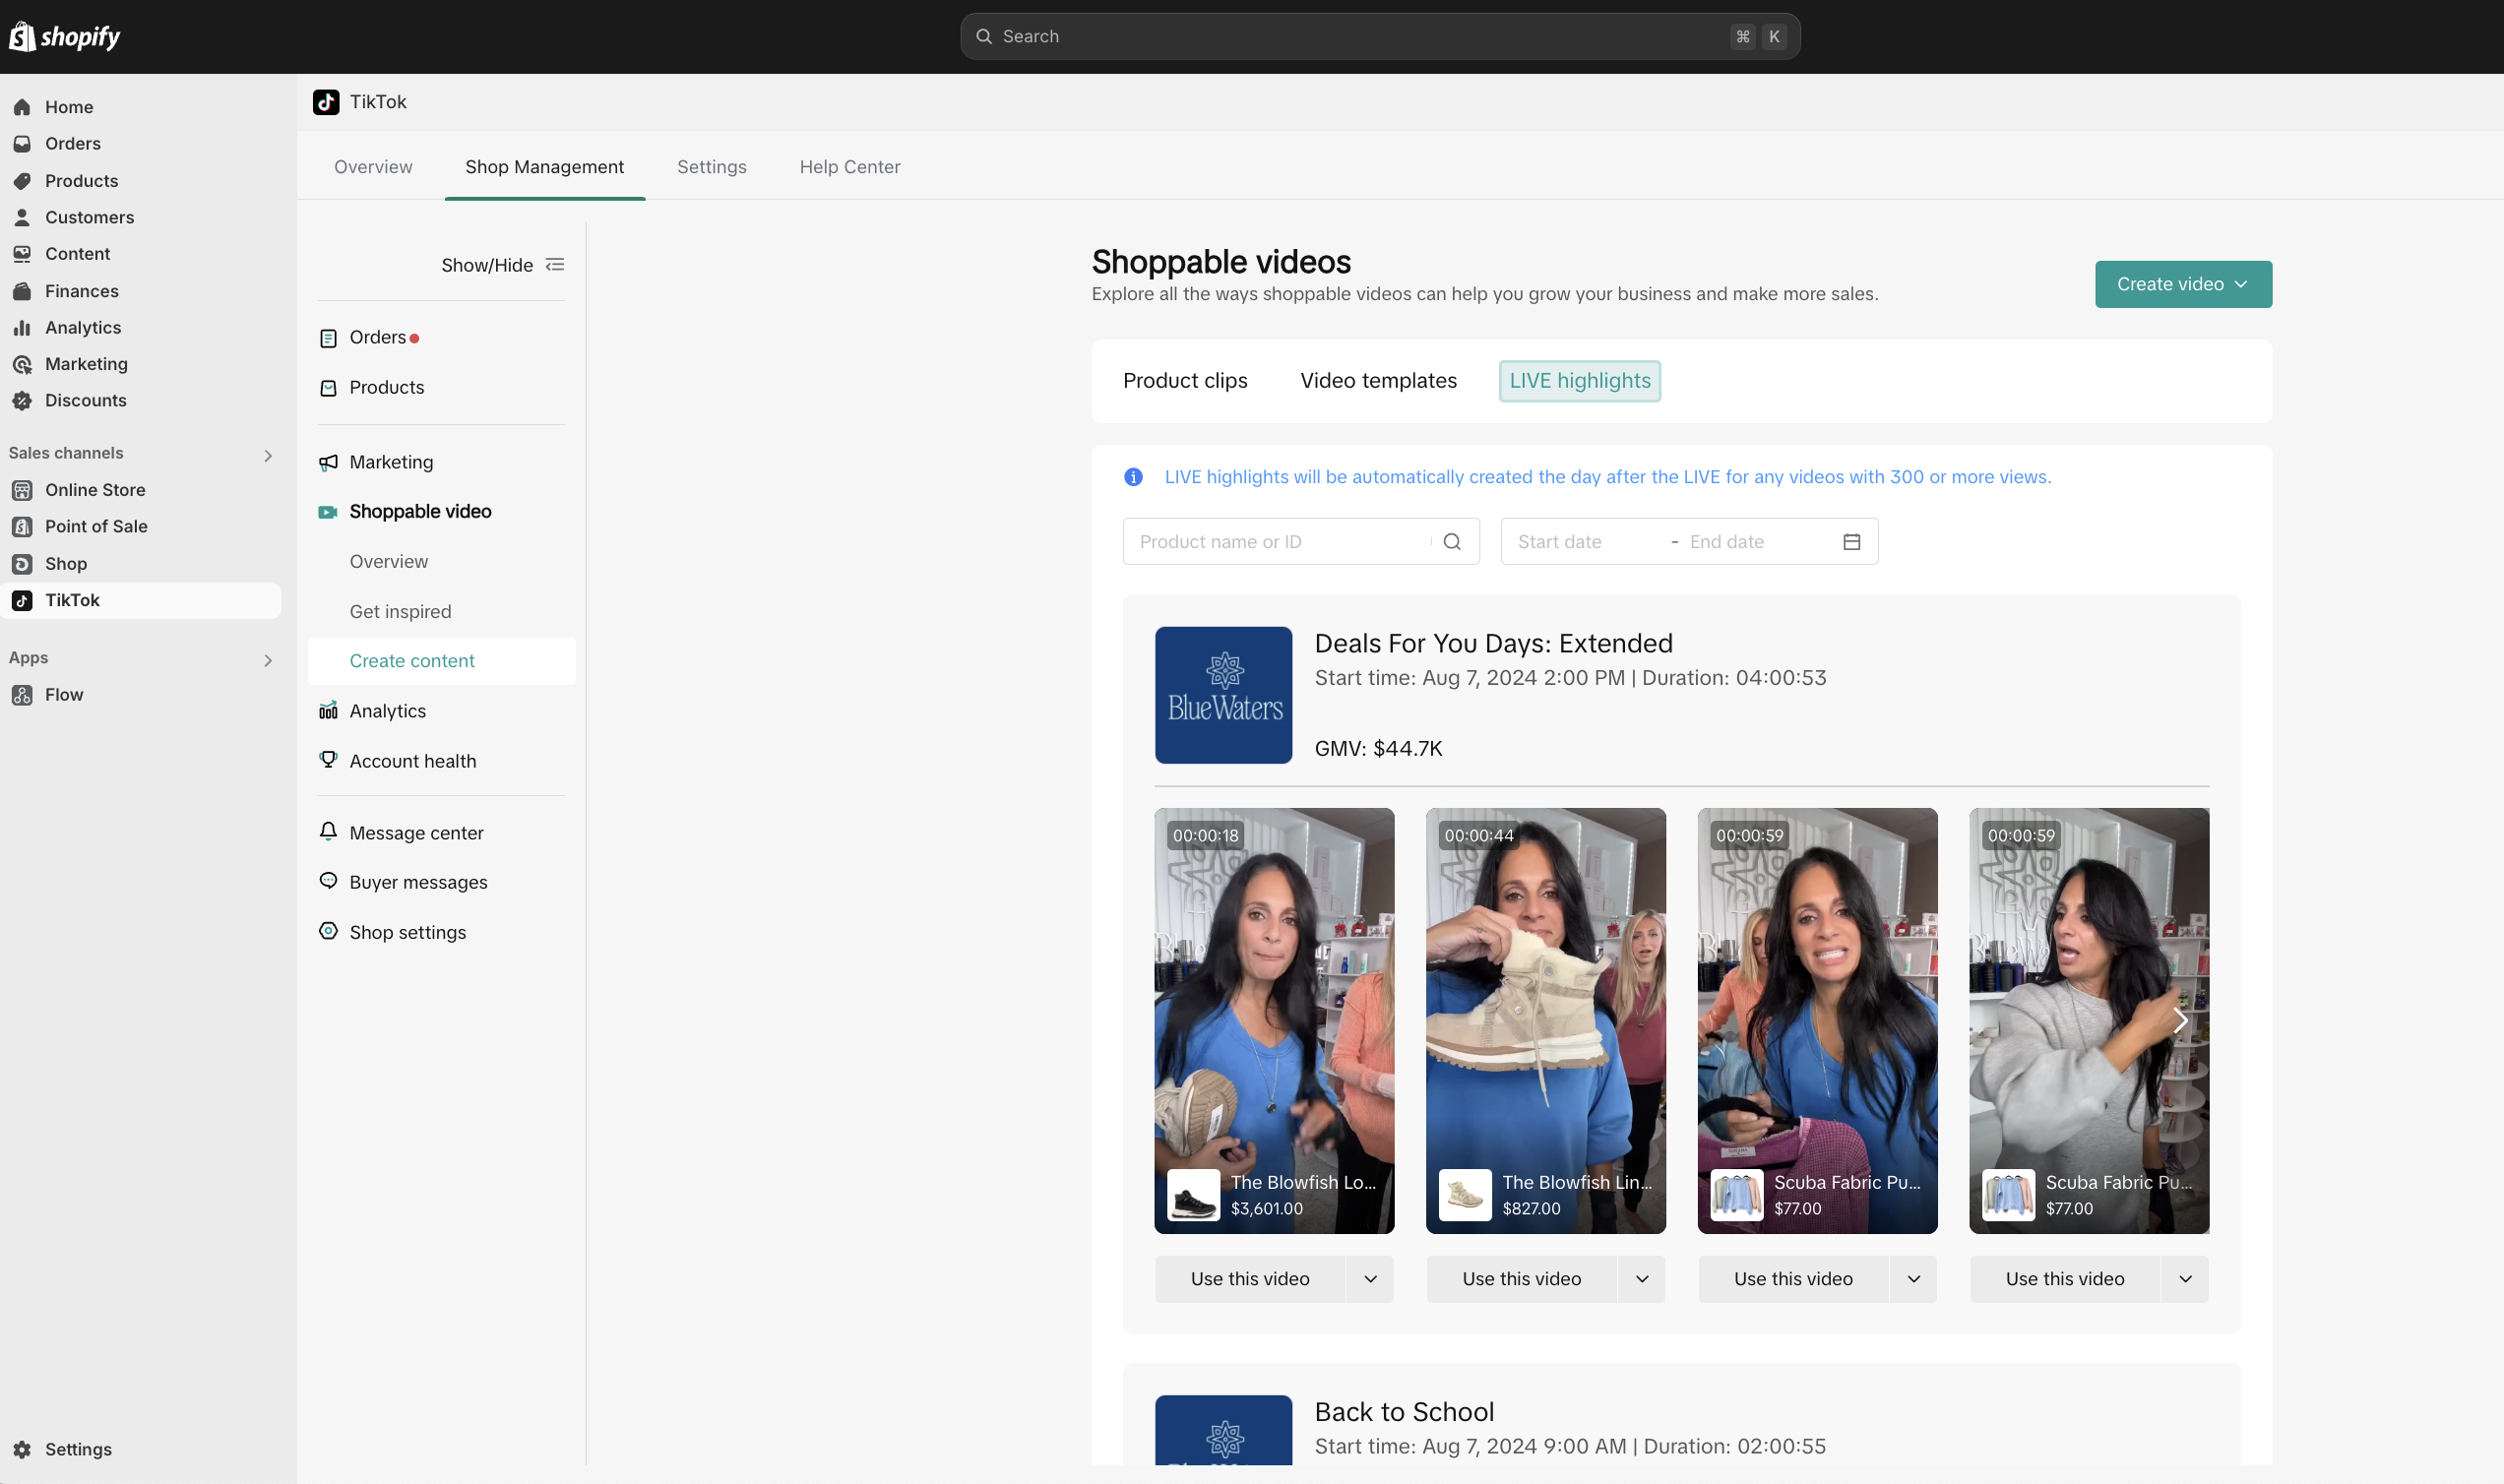Open Account health with trophy icon
The width and height of the screenshot is (2504, 1484).
[328, 760]
